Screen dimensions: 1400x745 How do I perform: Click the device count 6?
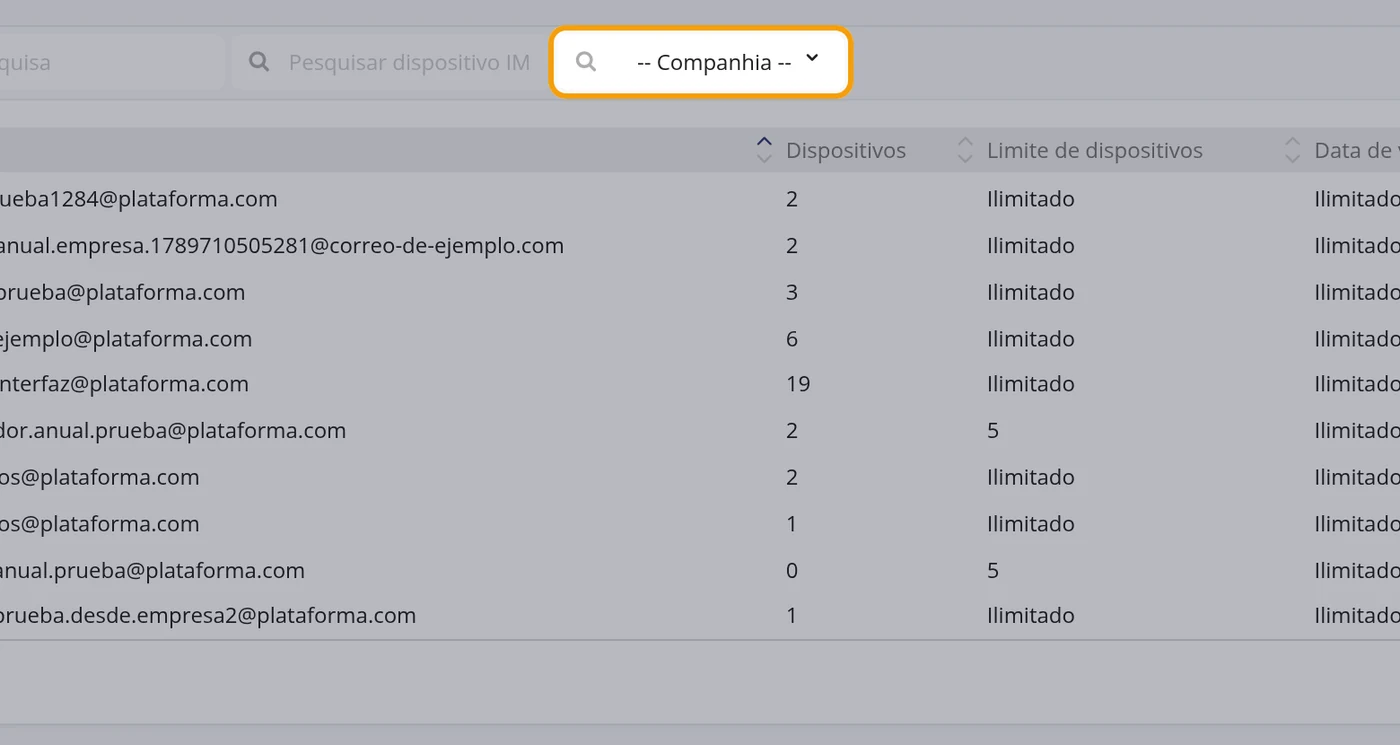792,339
